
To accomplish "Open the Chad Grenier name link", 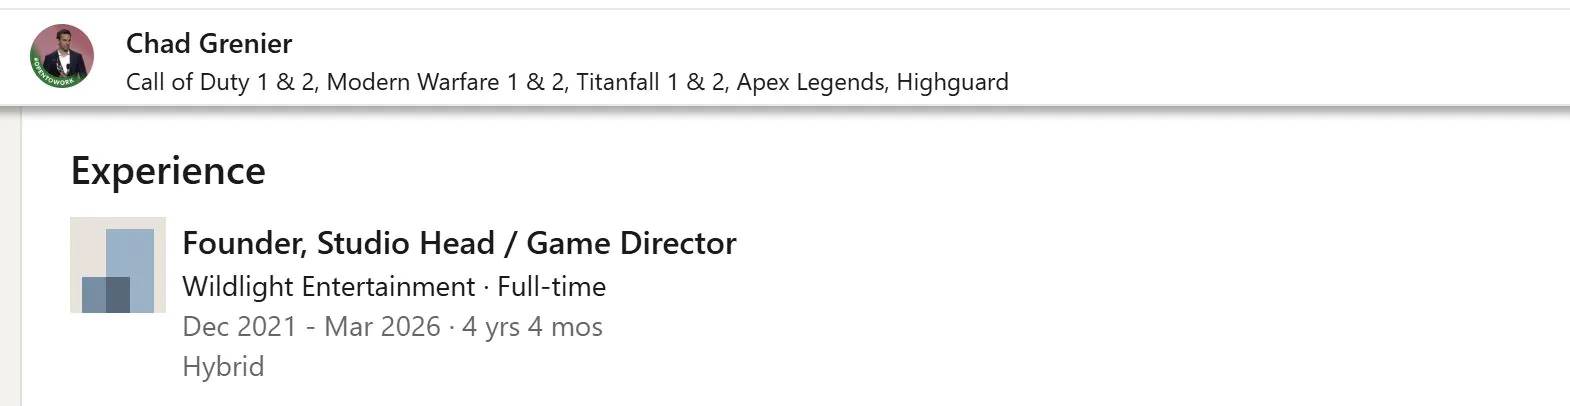I will pyautogui.click(x=209, y=43).
